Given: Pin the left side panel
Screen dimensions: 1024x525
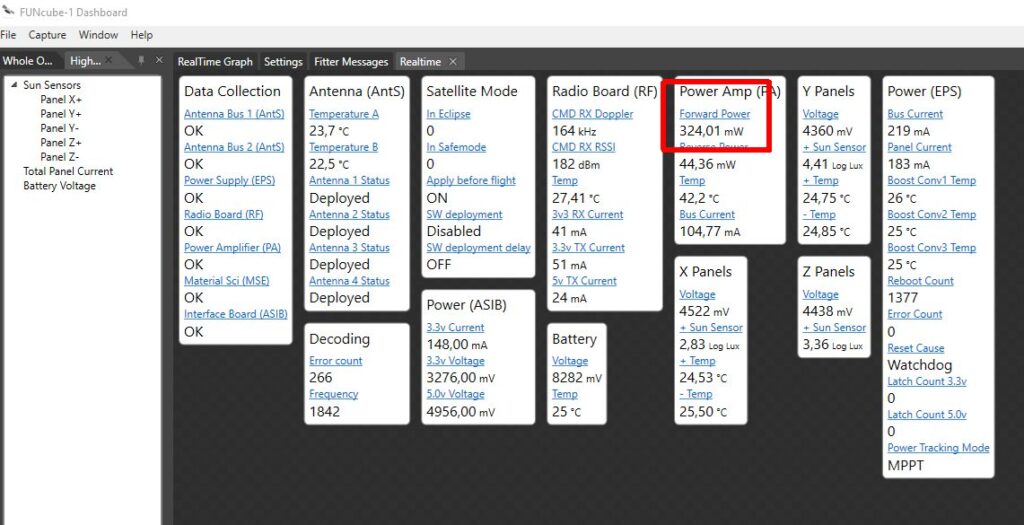Looking at the screenshot, I should coord(141,61).
